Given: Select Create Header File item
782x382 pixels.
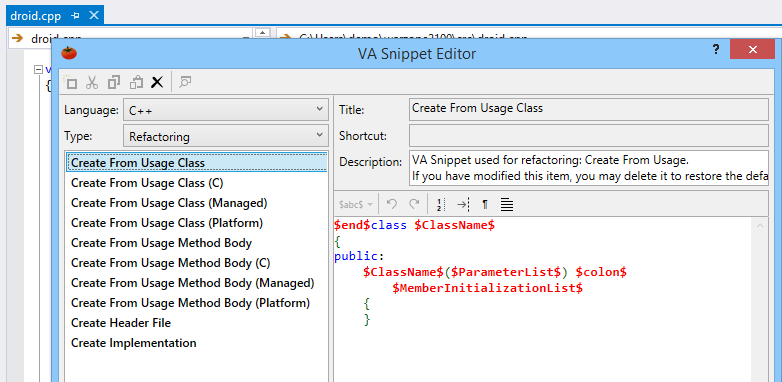Looking at the screenshot, I should pos(196,323).
